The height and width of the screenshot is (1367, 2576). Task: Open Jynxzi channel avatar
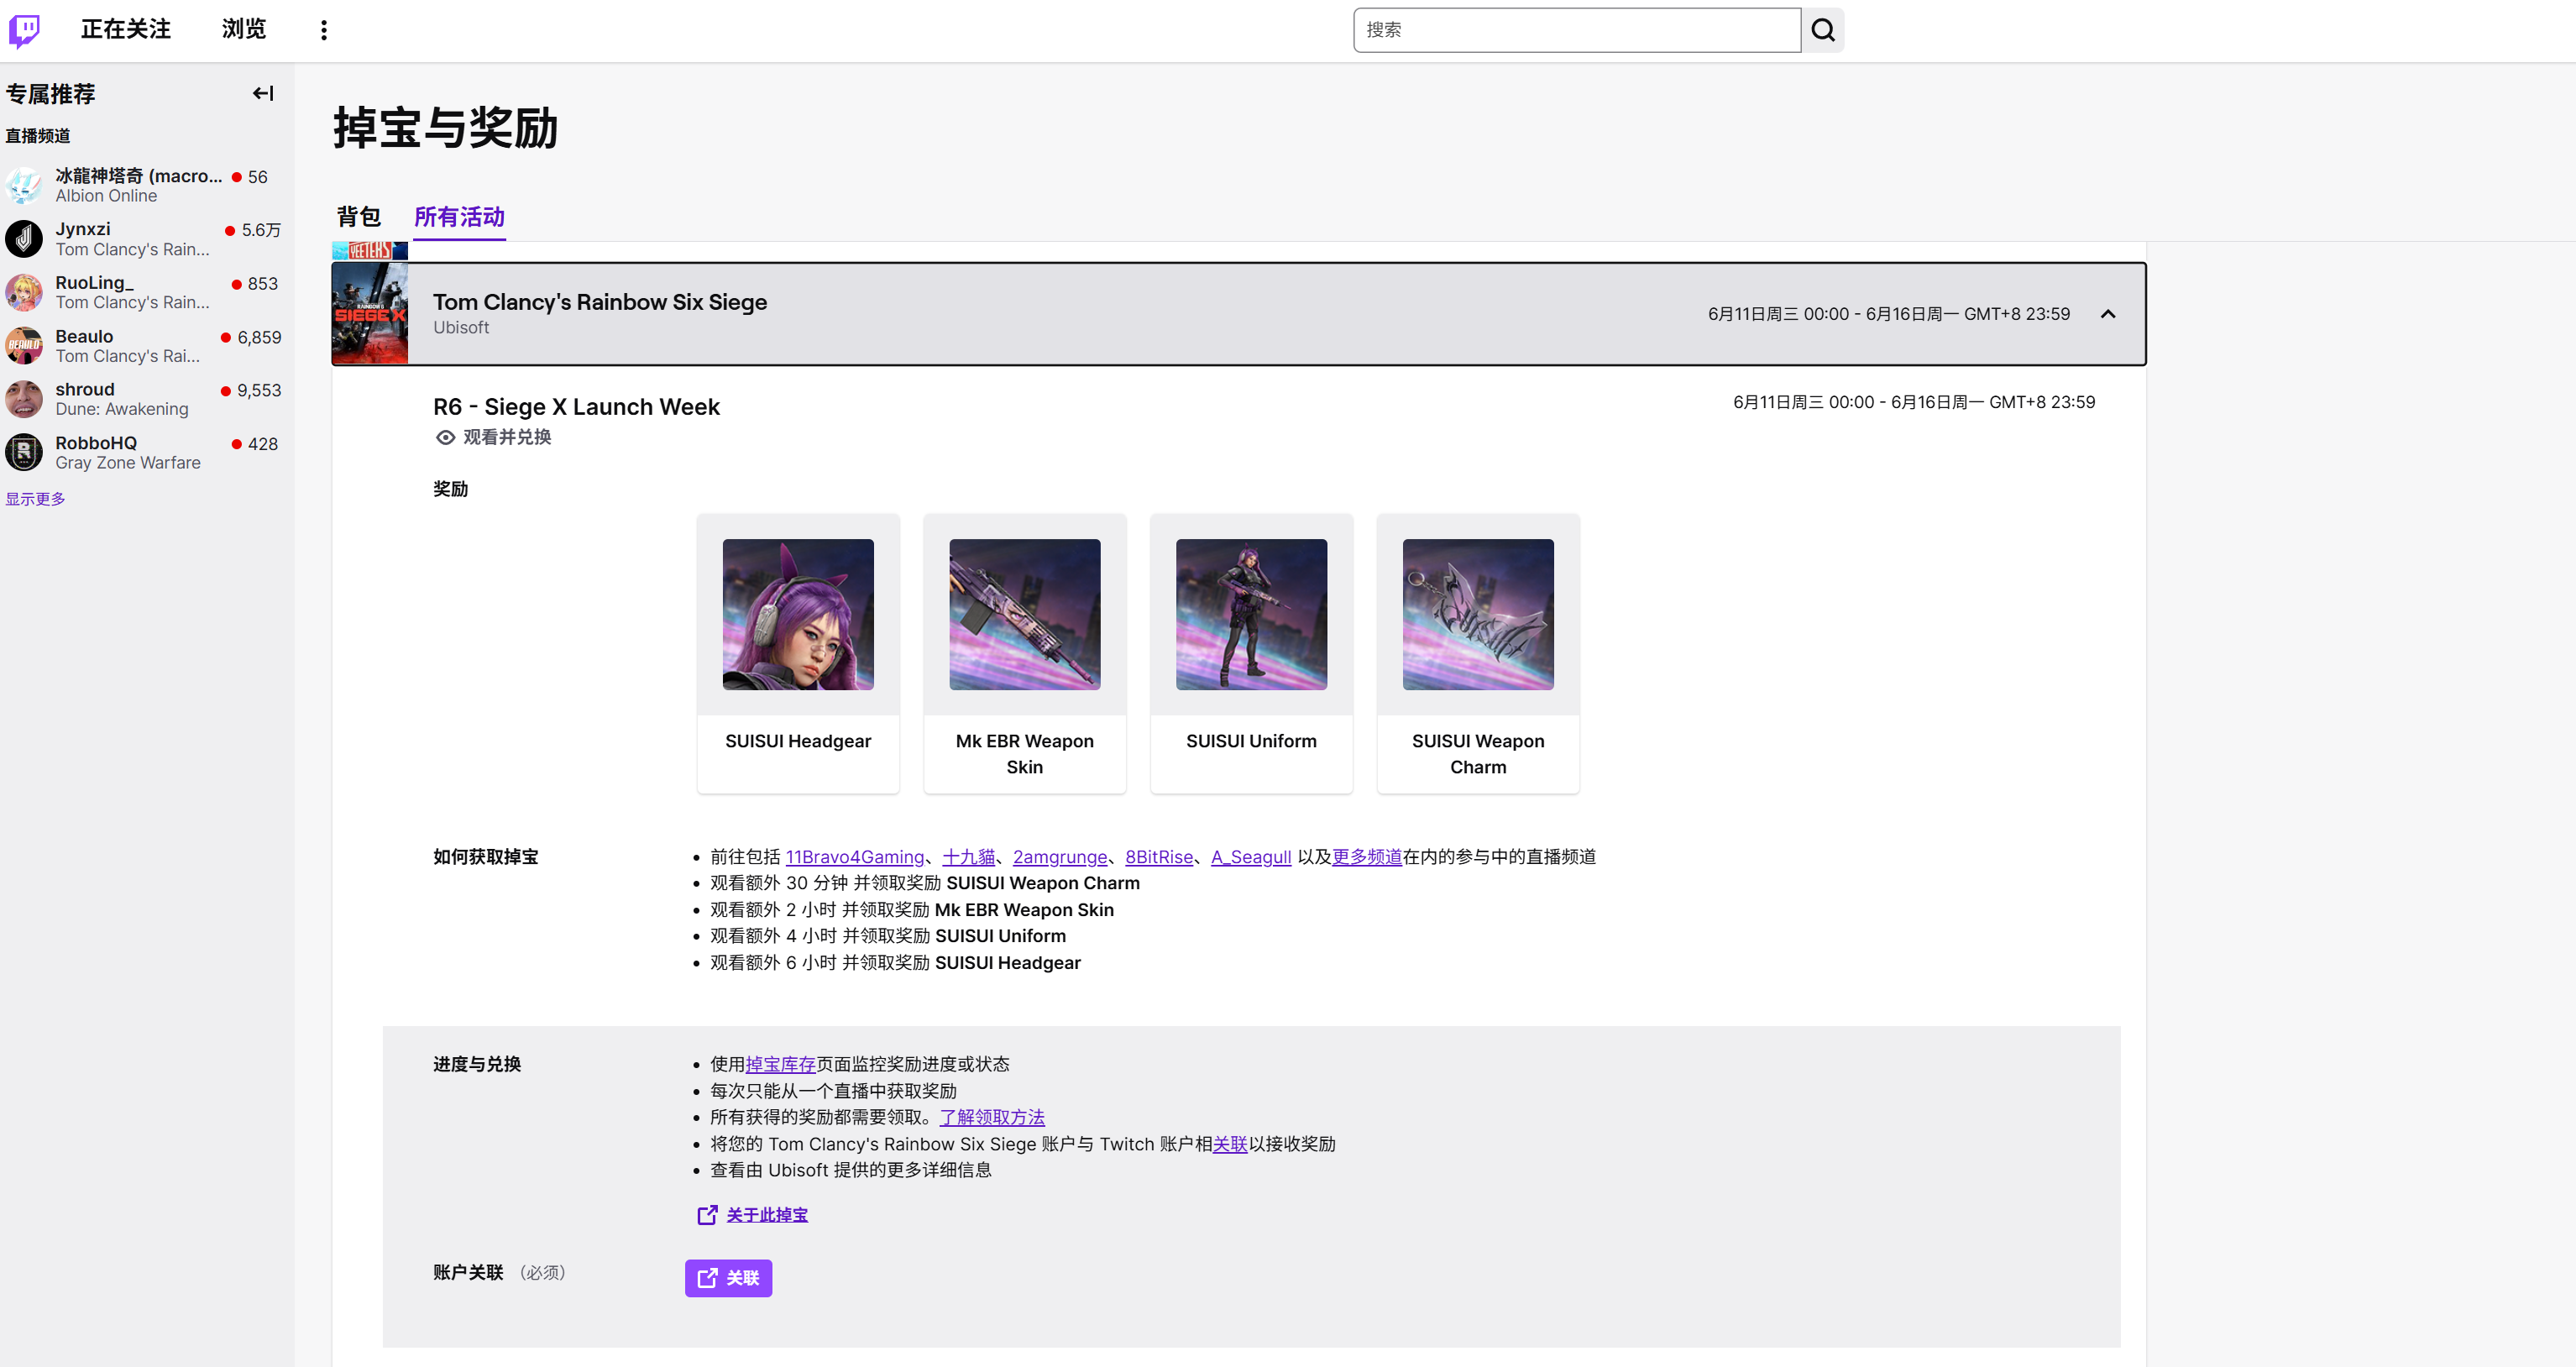24,238
